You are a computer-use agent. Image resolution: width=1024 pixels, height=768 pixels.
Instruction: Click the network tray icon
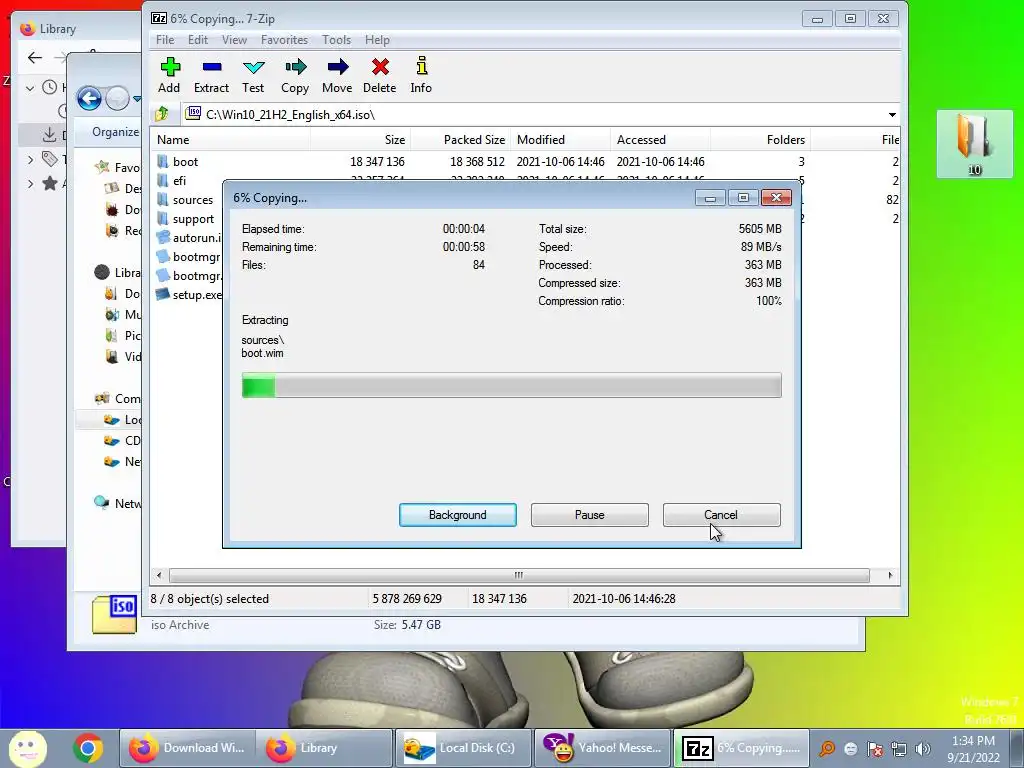tap(899, 749)
